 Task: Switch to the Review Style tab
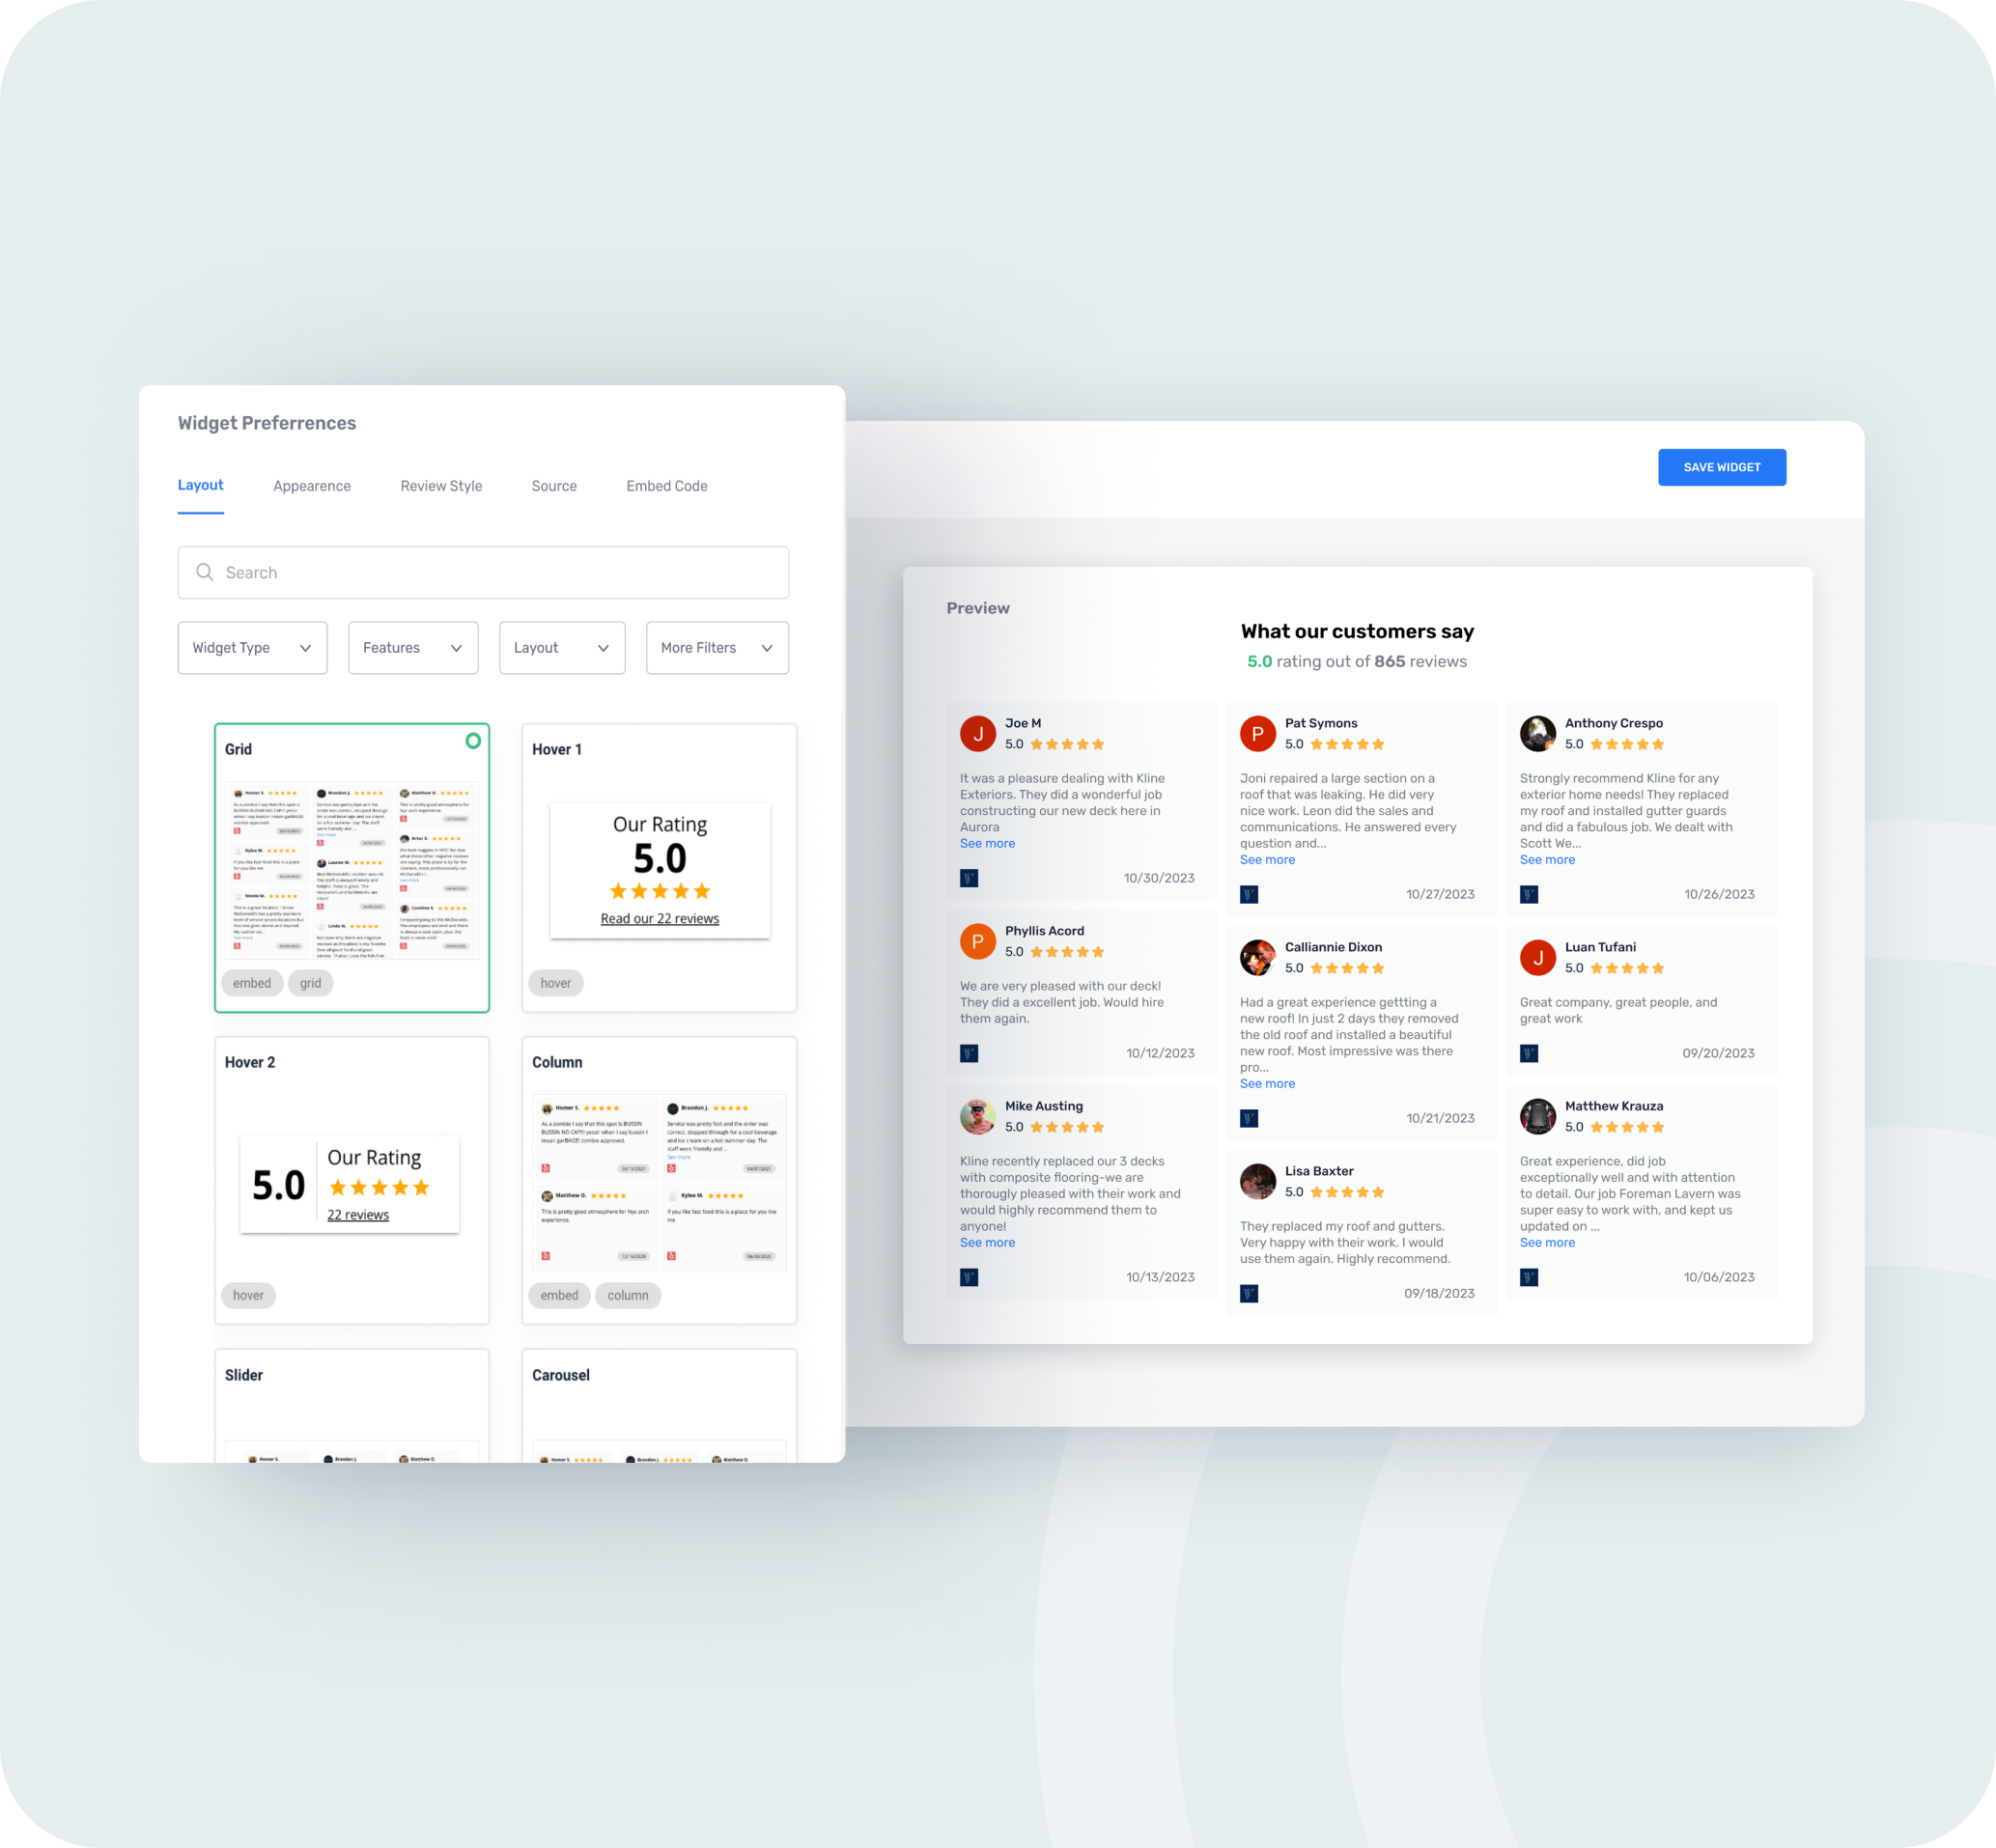pyautogui.click(x=440, y=485)
